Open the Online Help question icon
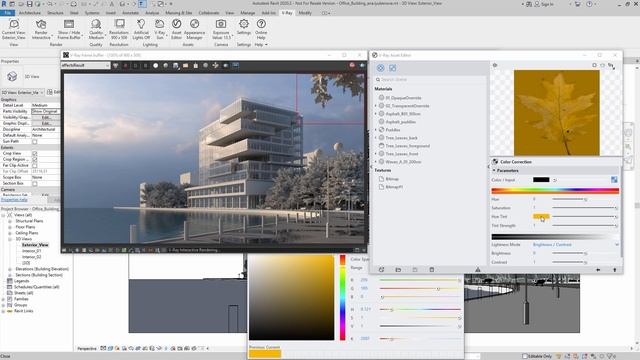This screenshot has height=360, width=640. 261,24
